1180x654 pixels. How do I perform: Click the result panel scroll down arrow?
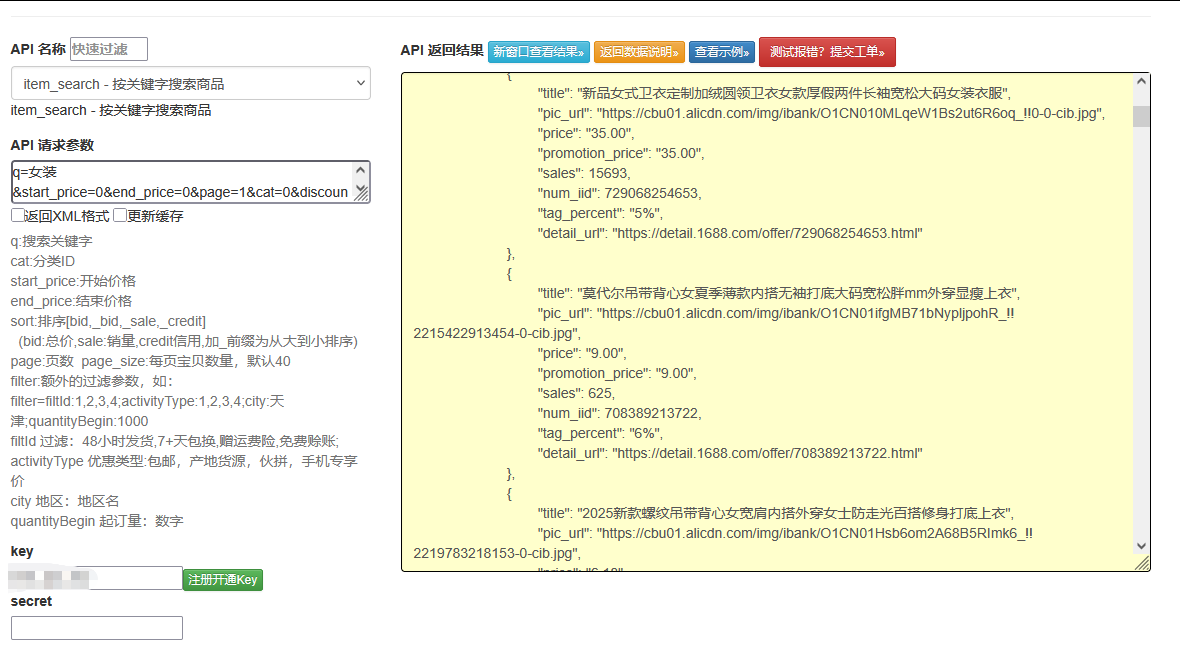[1141, 546]
